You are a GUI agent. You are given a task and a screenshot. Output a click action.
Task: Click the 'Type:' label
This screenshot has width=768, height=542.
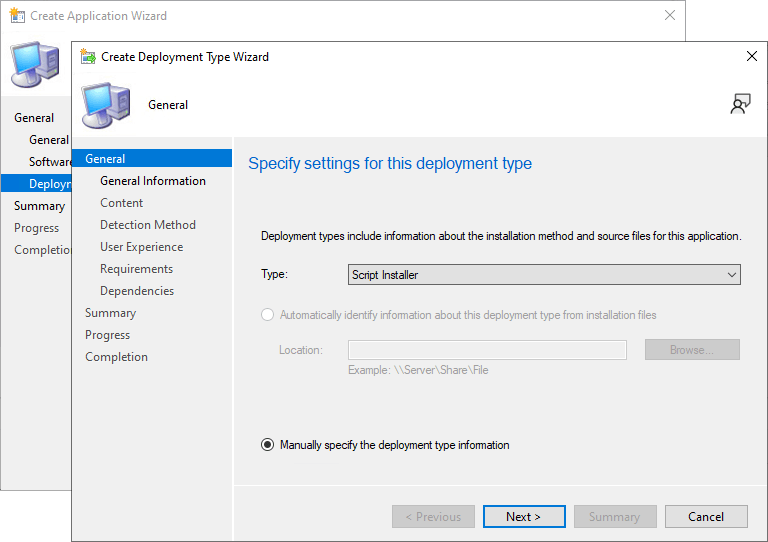click(274, 274)
